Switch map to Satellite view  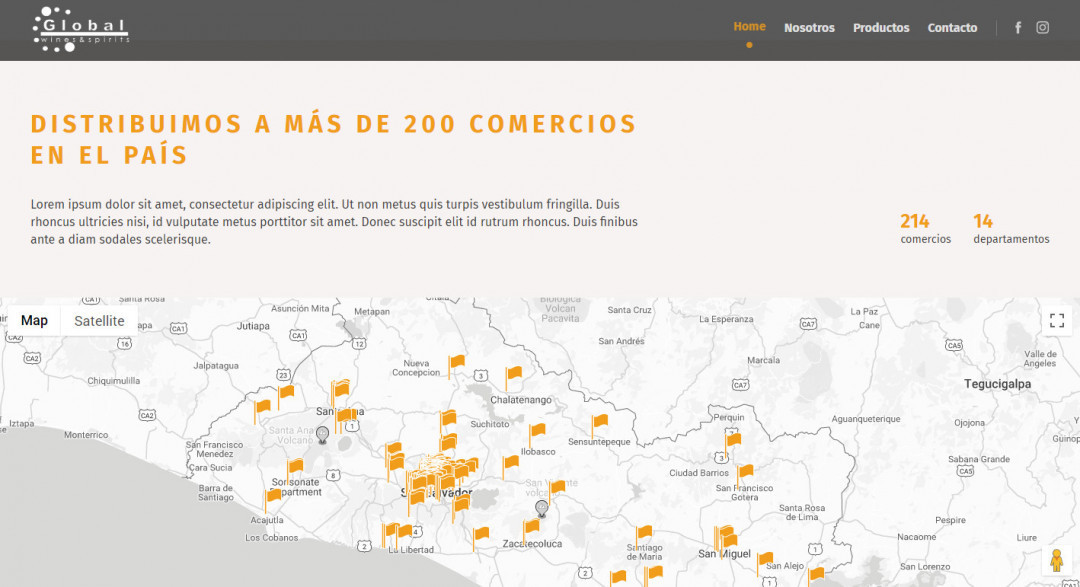click(99, 320)
